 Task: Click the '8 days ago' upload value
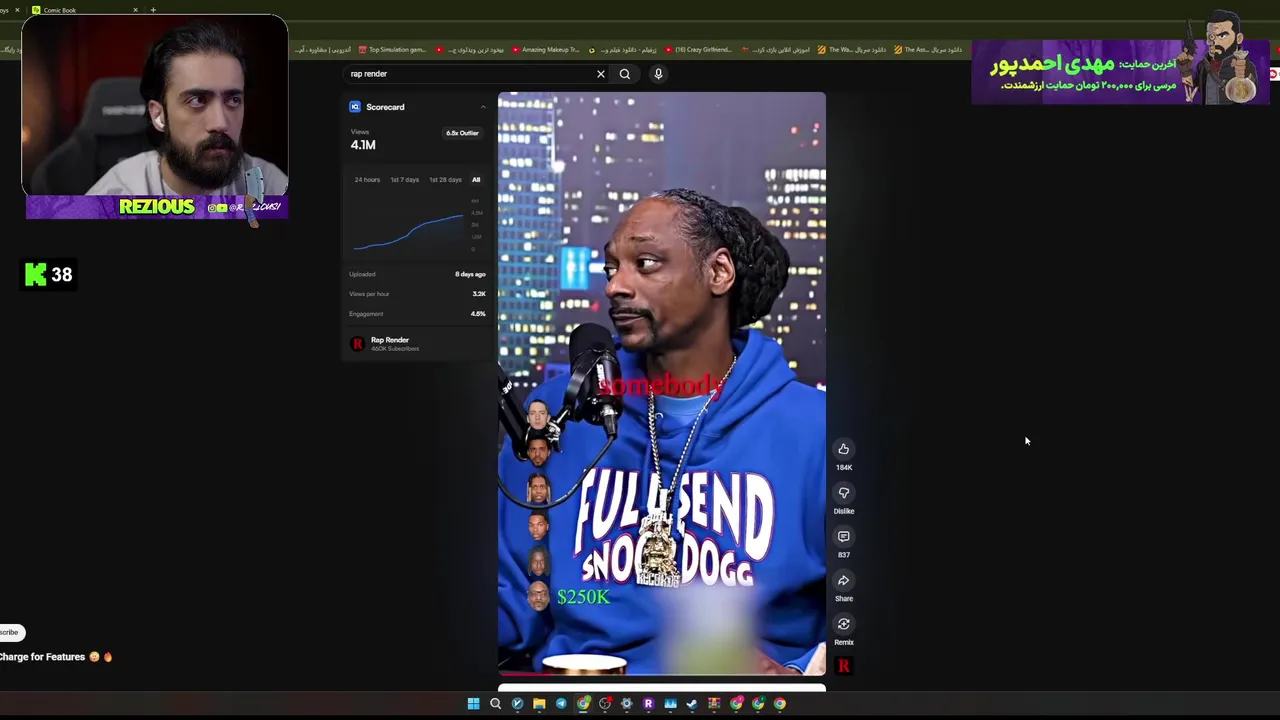pyautogui.click(x=470, y=274)
